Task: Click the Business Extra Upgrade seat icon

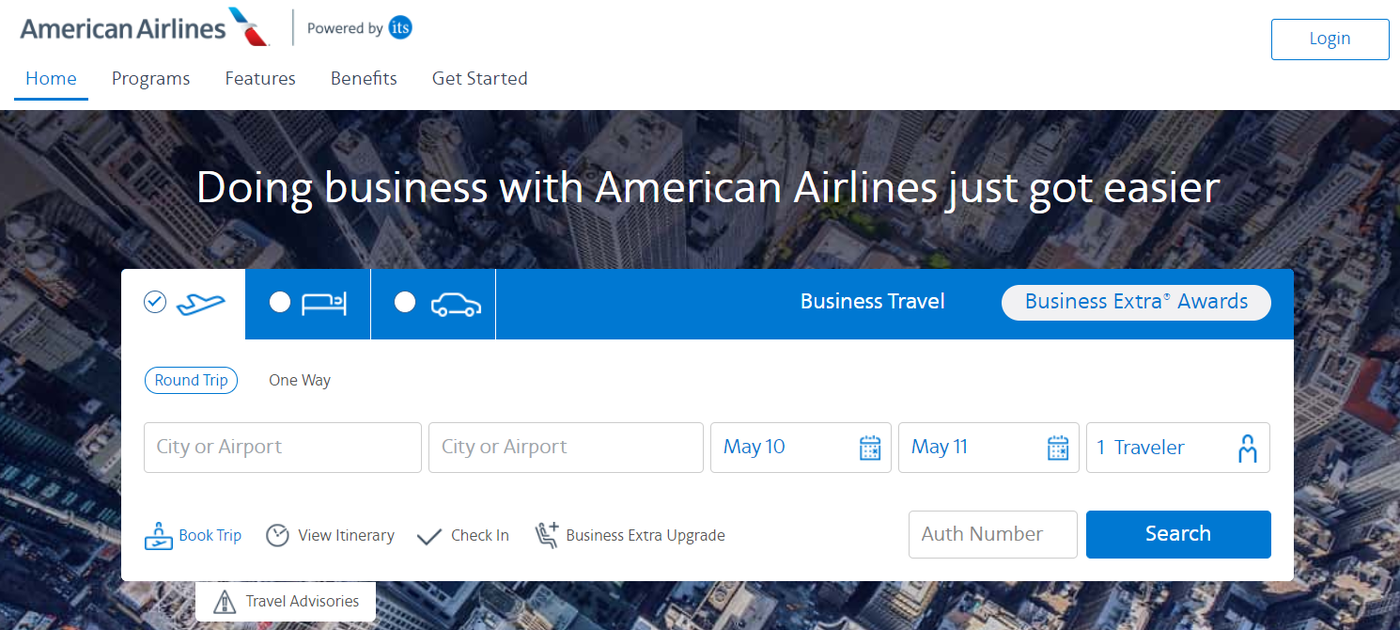Action: point(547,534)
